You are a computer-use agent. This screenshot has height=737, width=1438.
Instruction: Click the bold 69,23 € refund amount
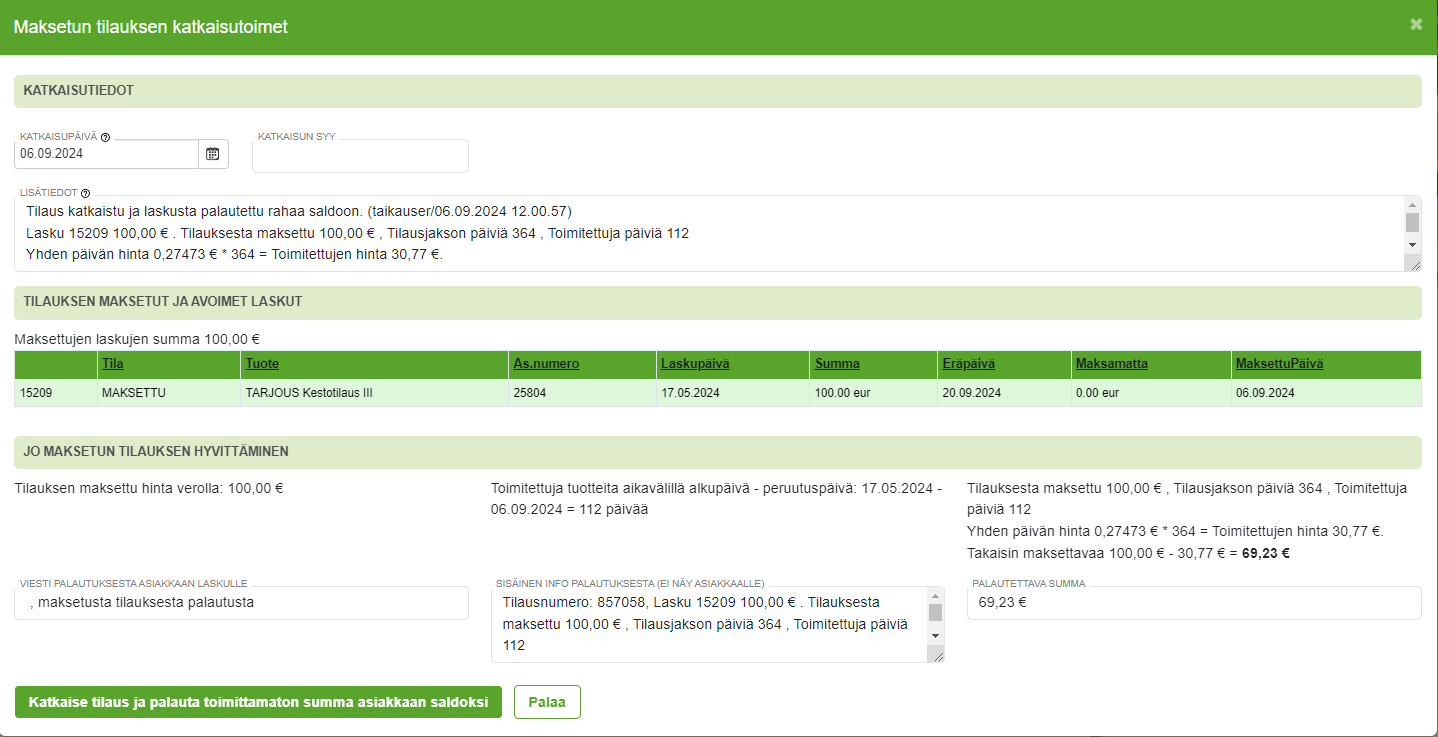coord(1266,553)
